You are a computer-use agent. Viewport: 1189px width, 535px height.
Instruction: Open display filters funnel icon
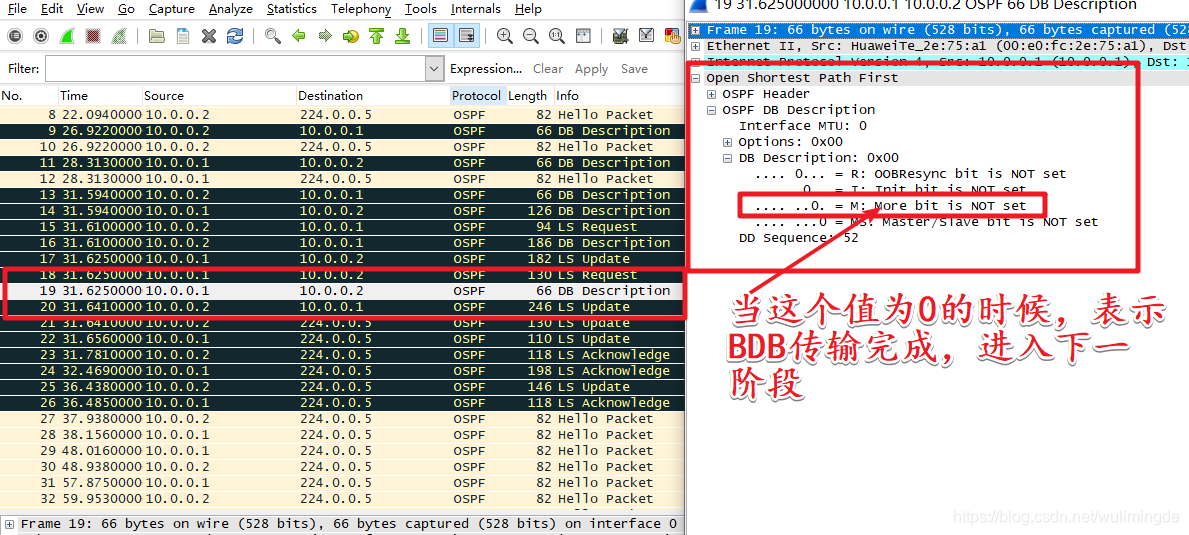[x=646, y=36]
